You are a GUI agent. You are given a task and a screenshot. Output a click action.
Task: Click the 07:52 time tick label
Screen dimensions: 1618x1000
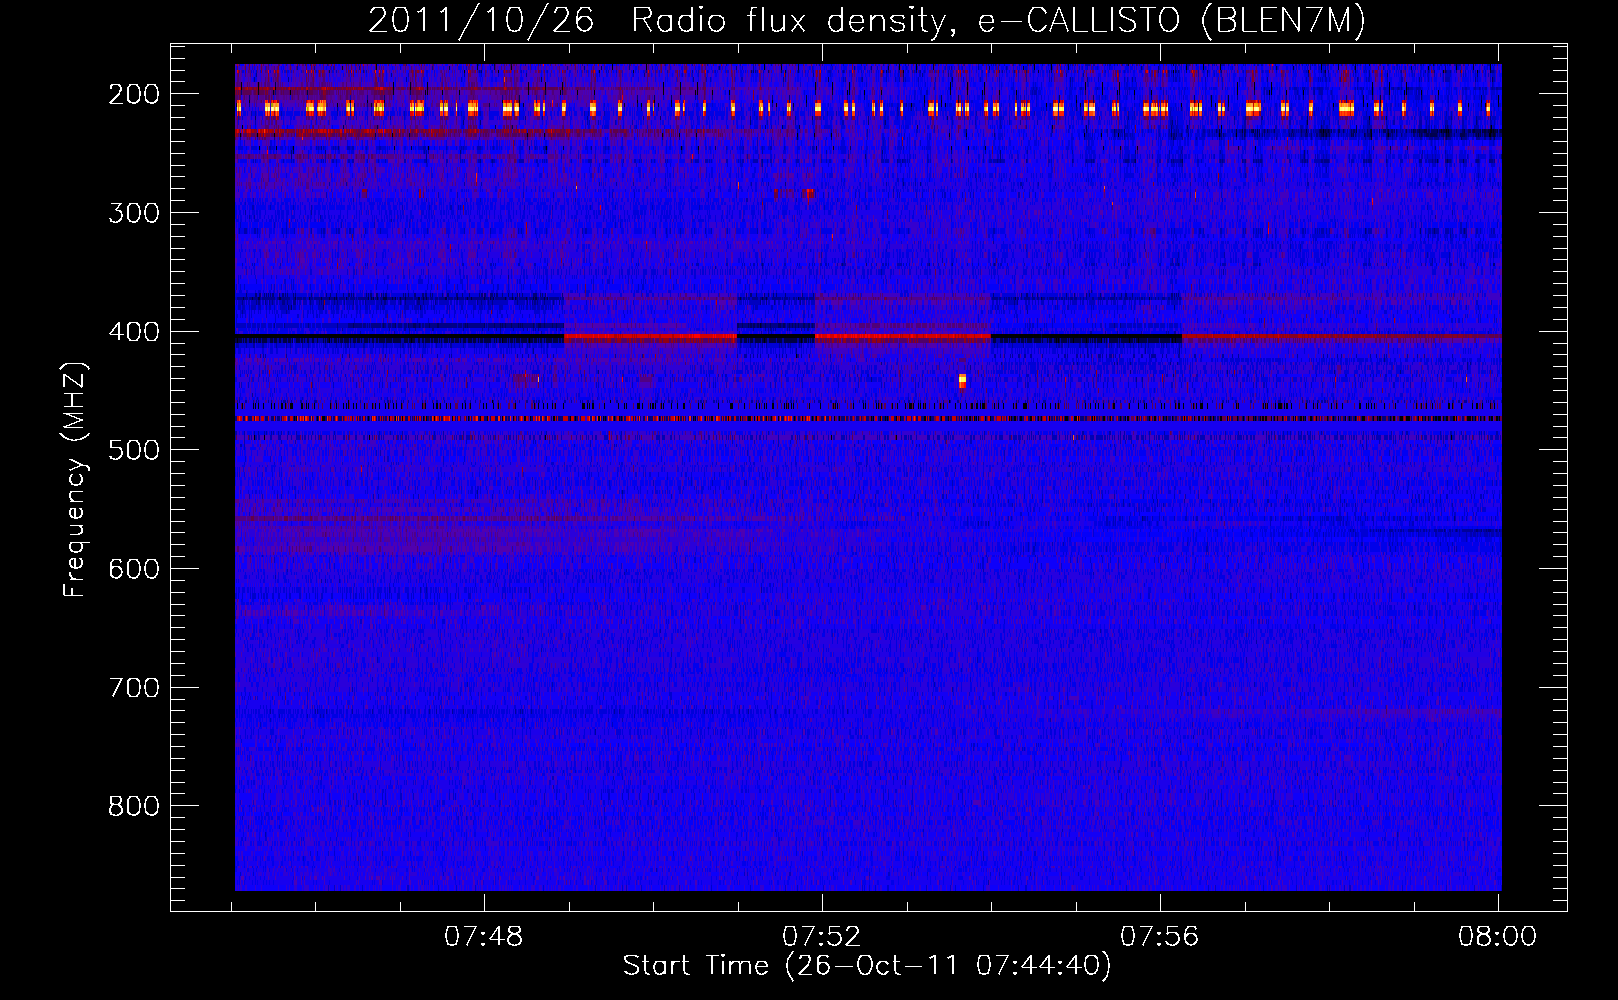pyautogui.click(x=822, y=937)
